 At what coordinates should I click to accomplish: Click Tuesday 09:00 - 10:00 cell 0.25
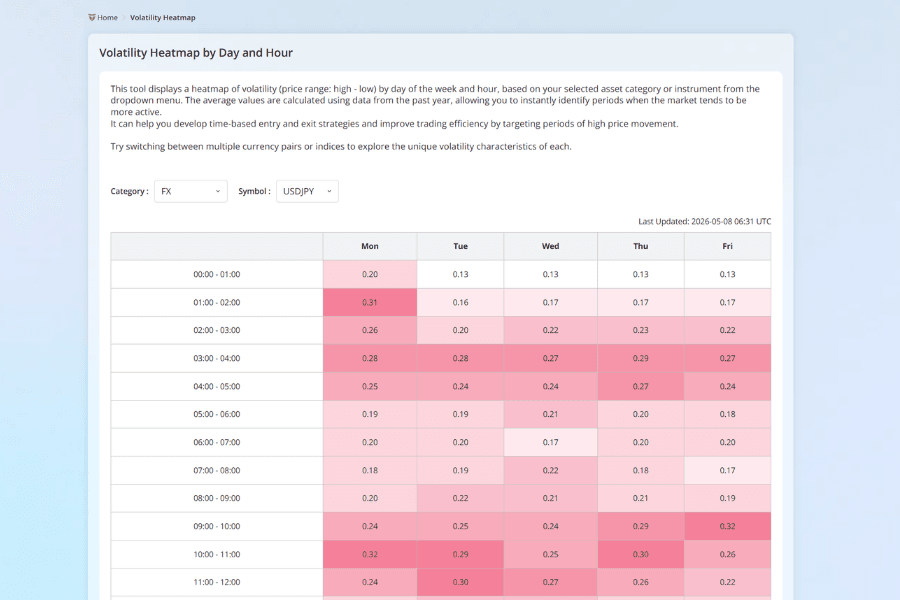460,526
